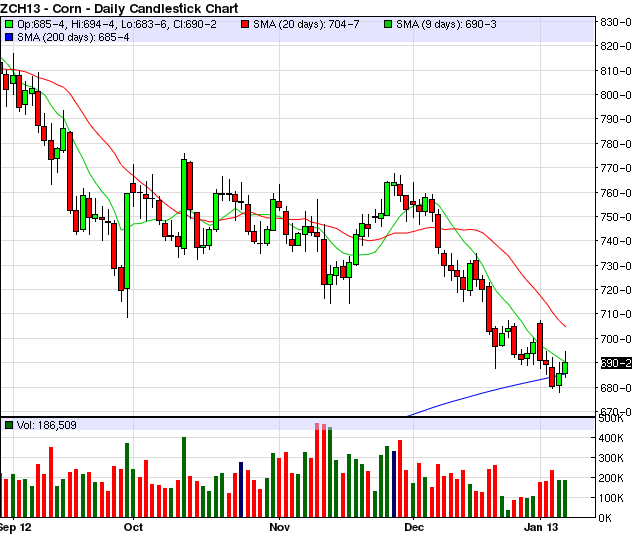Viewport: 640px width, 536px height.
Task: Click the 300K volume axis label
Action: click(x=611, y=458)
